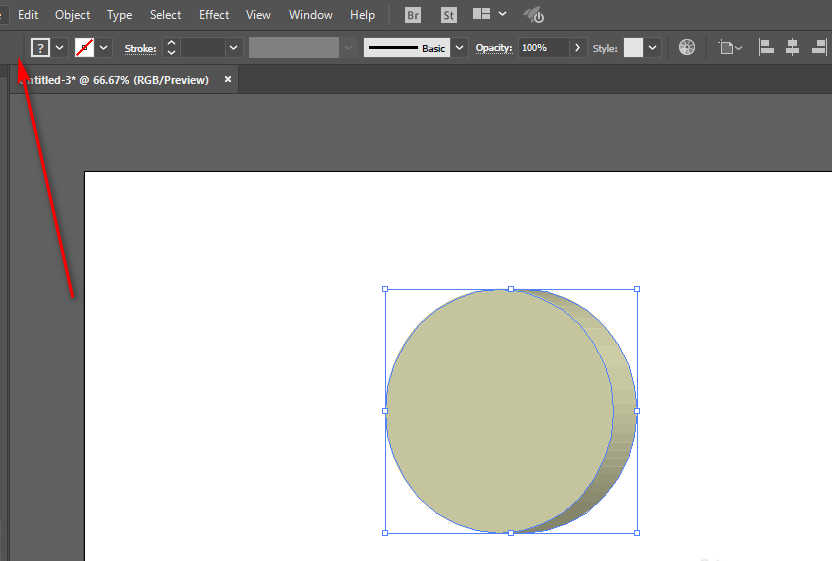This screenshot has height=561, width=832.
Task: Open the Recolor Artwork wheel icon
Action: pos(687,47)
